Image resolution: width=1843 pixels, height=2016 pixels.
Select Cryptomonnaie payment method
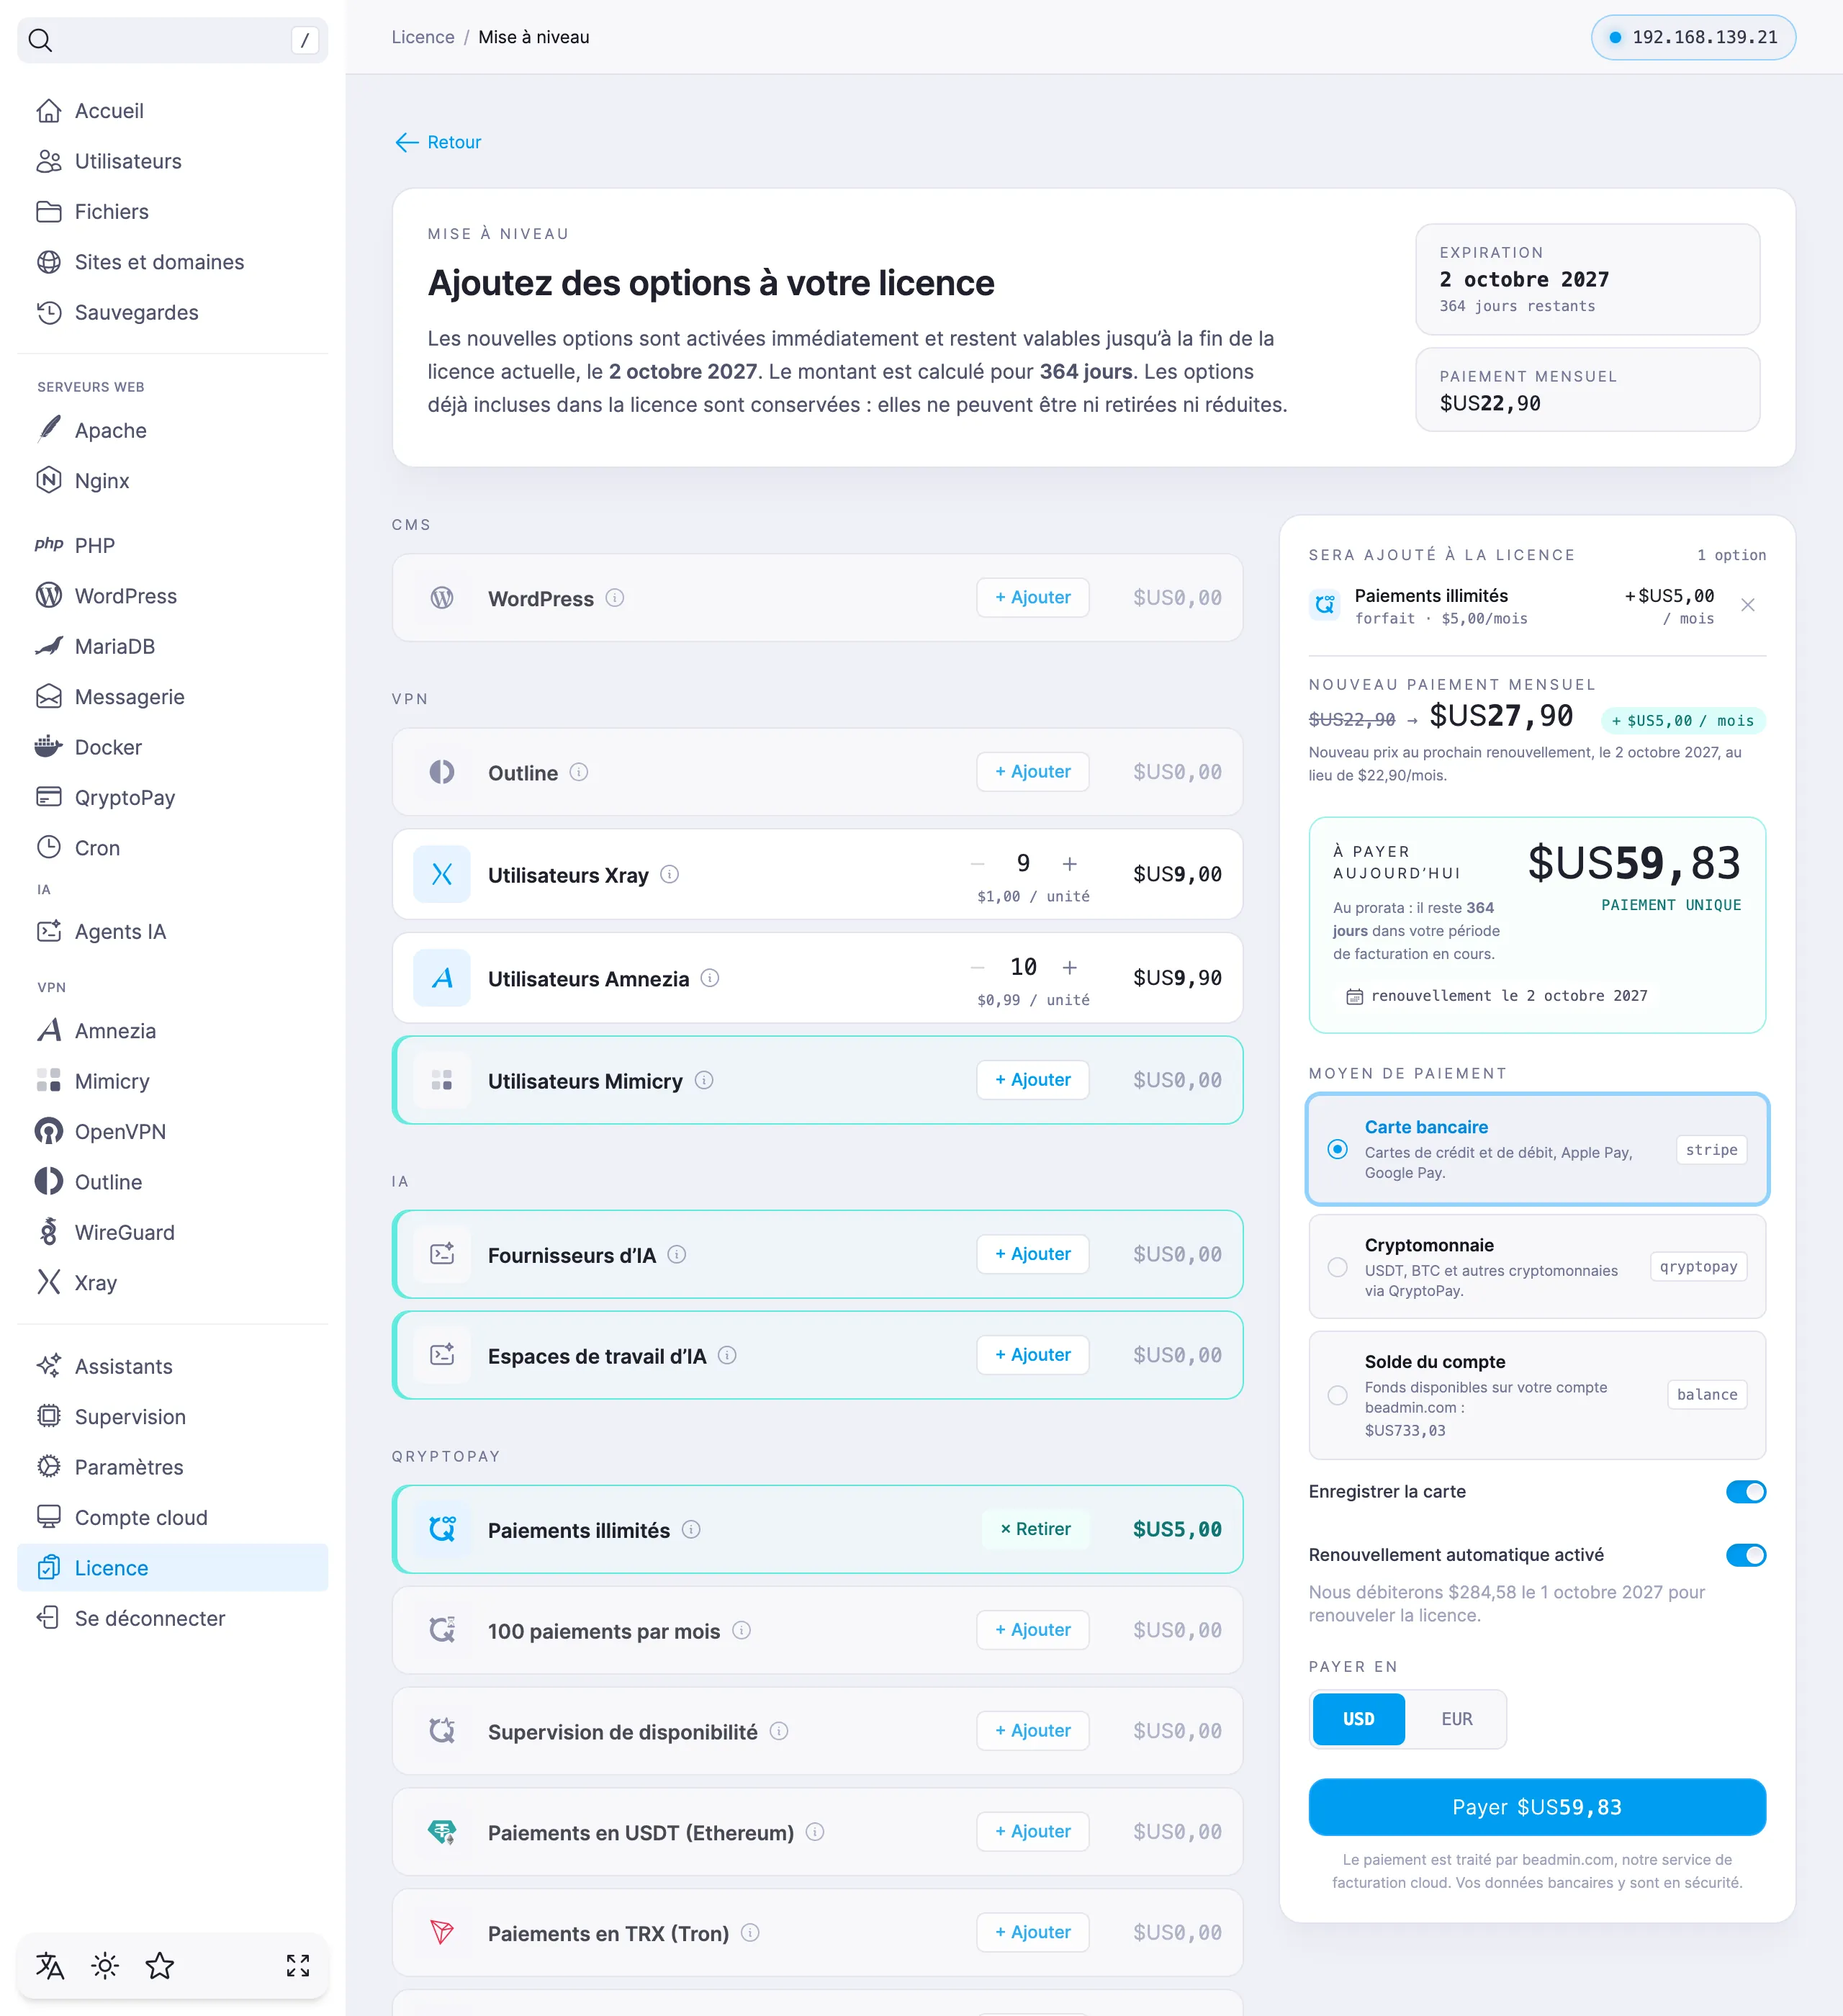(x=1537, y=1267)
